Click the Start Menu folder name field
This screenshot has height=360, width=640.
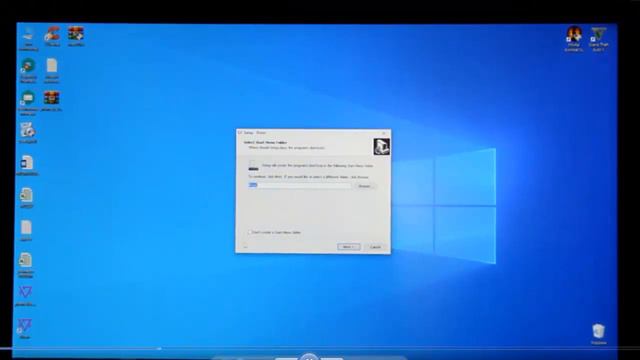coord(299,186)
